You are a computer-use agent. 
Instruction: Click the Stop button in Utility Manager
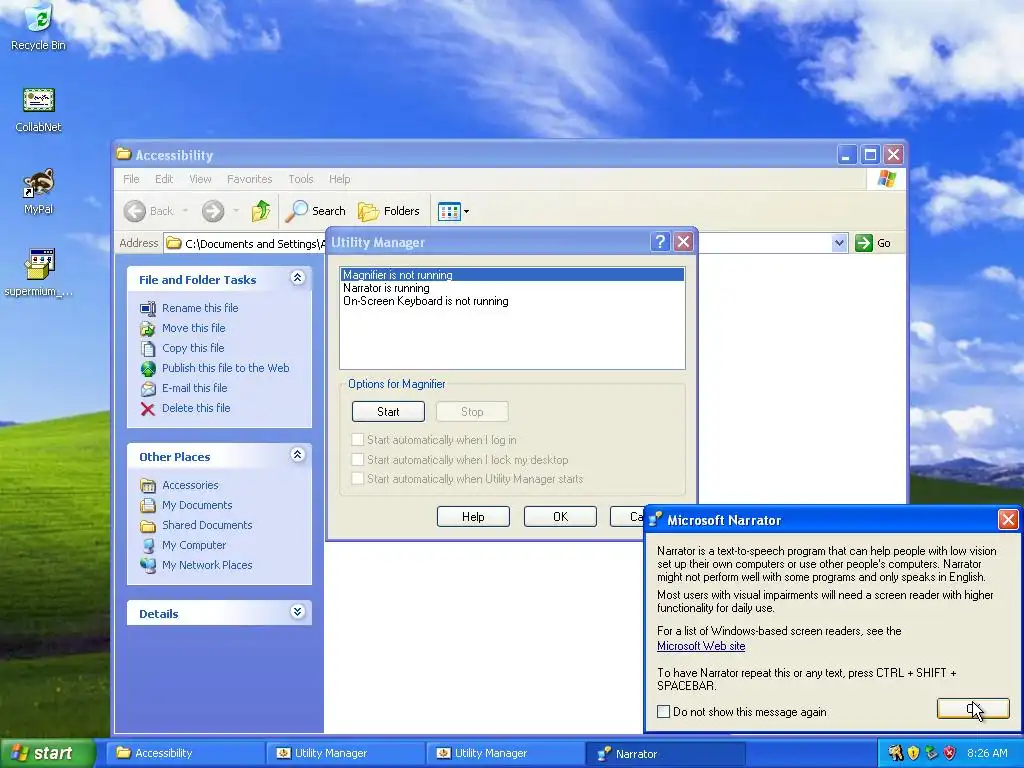[x=472, y=412]
